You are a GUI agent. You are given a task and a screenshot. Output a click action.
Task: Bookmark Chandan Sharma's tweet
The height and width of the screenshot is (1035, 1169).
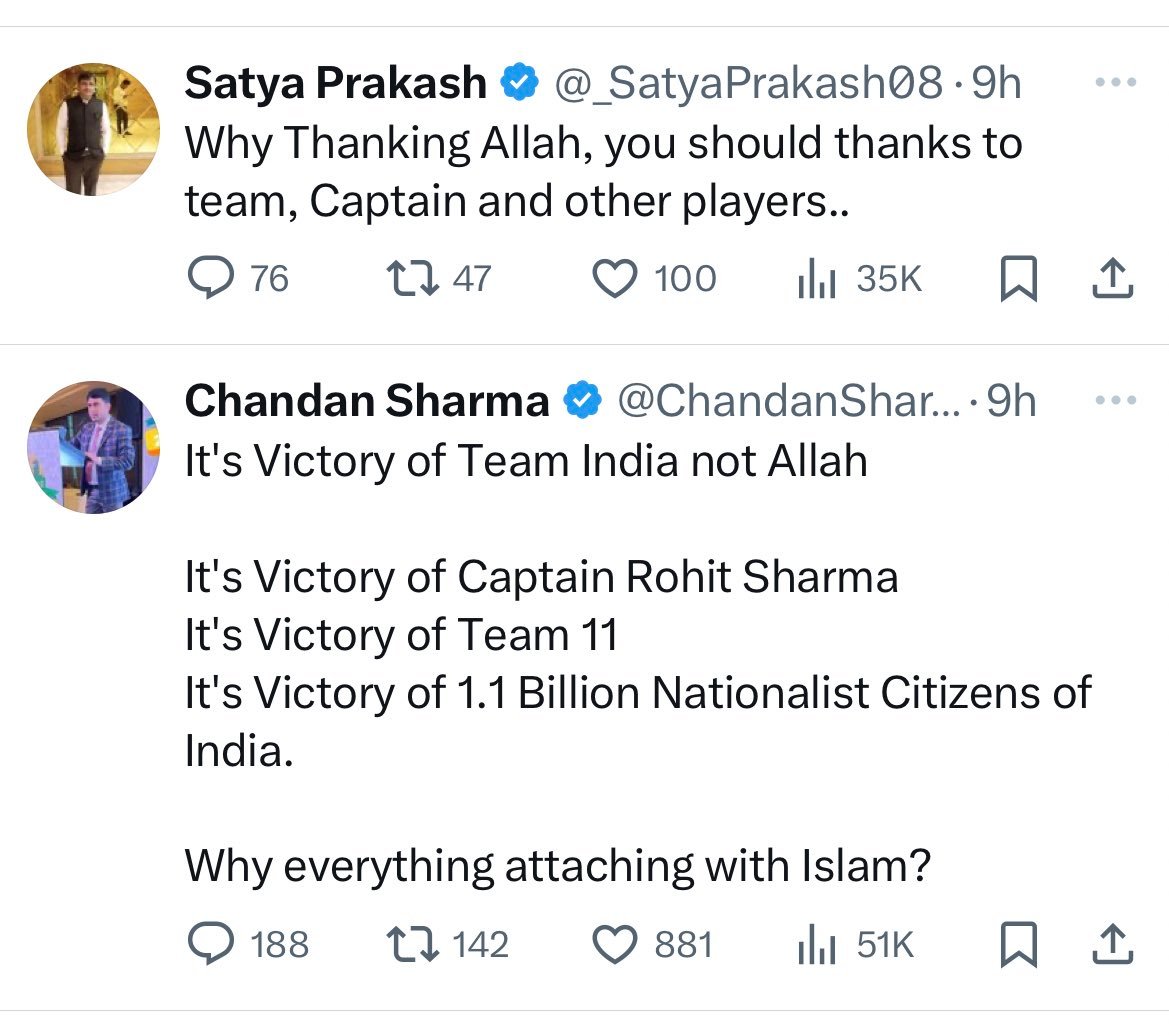pos(1019,945)
